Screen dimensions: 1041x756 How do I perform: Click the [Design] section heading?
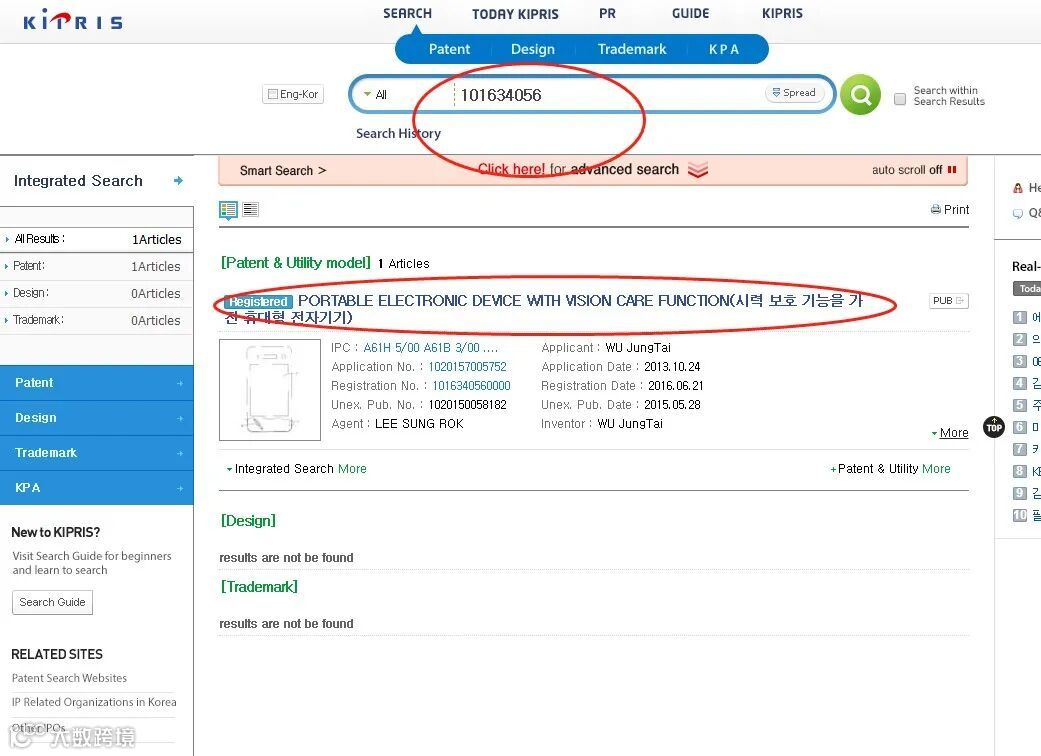tap(248, 520)
